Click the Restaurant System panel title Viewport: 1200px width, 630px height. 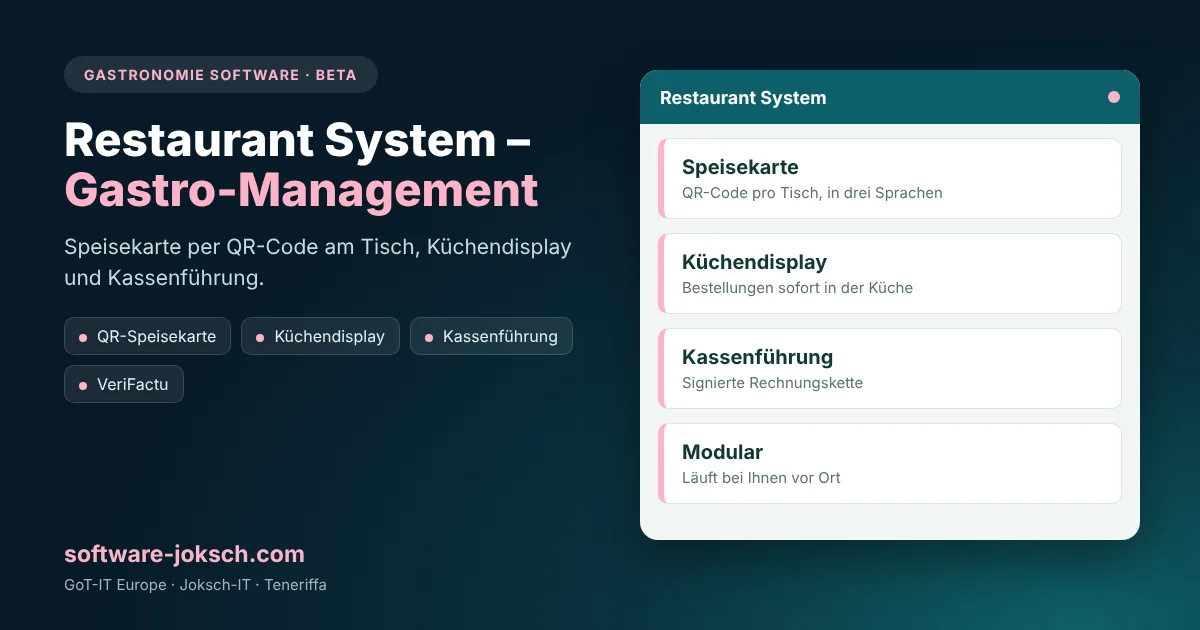743,98
